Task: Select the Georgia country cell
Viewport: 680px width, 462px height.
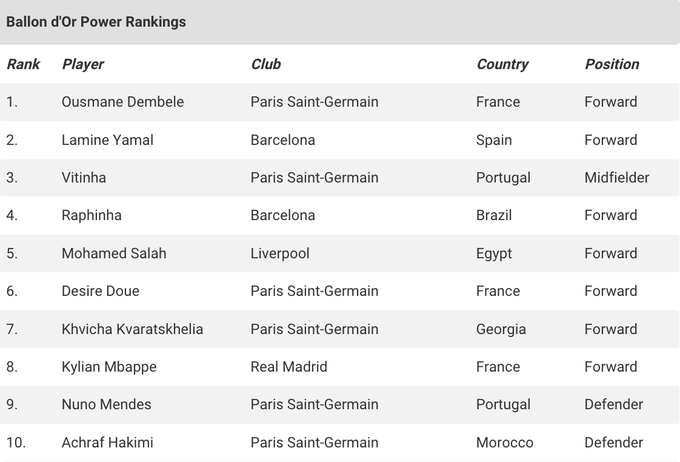Action: (501, 329)
